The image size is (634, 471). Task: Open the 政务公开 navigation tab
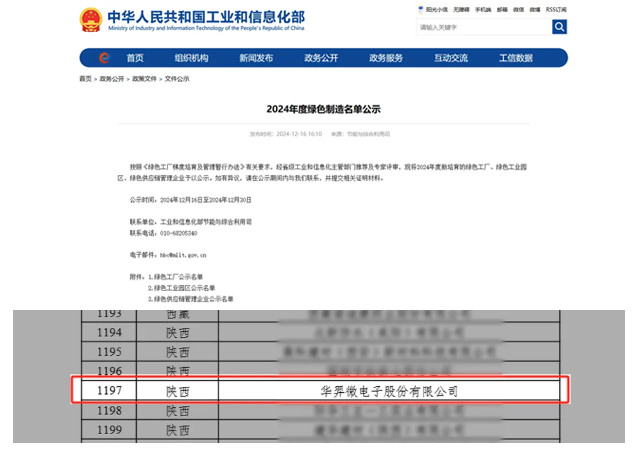point(321,58)
